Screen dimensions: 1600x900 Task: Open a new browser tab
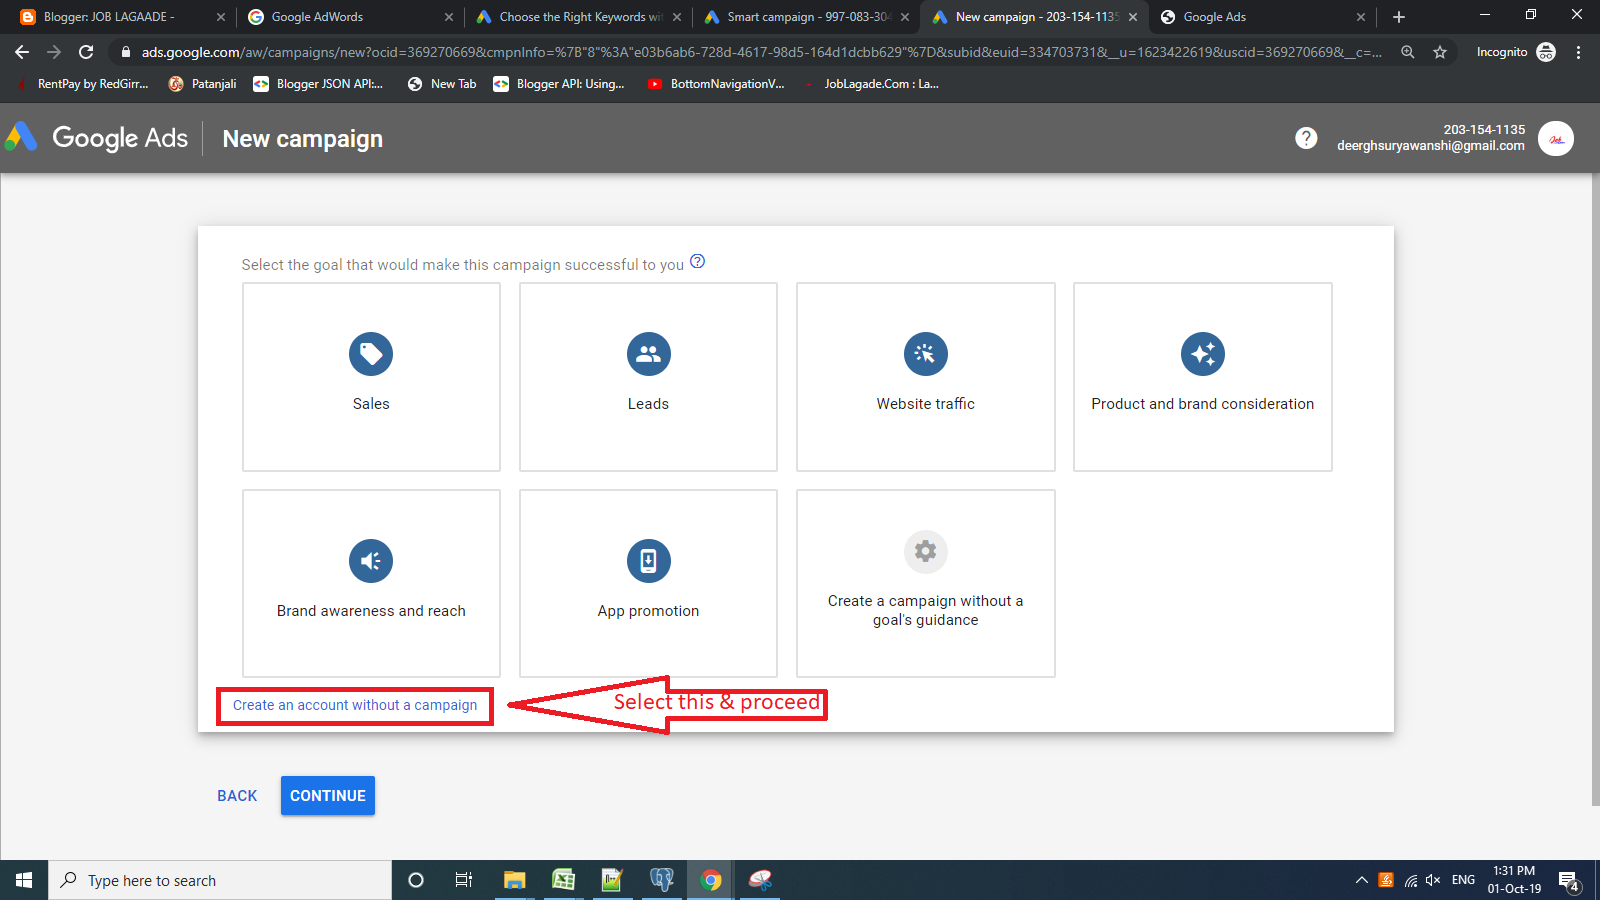[x=1399, y=17]
